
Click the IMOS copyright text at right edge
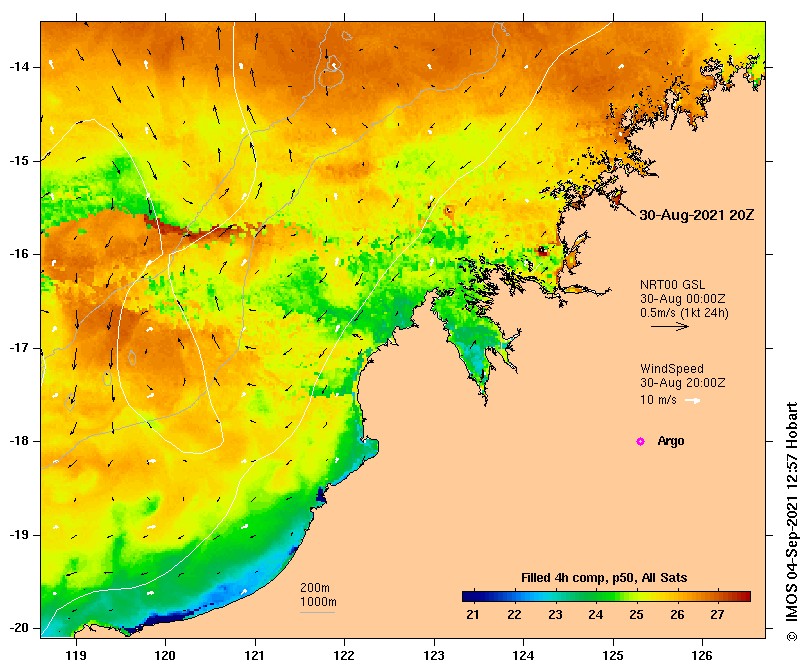(x=792, y=521)
